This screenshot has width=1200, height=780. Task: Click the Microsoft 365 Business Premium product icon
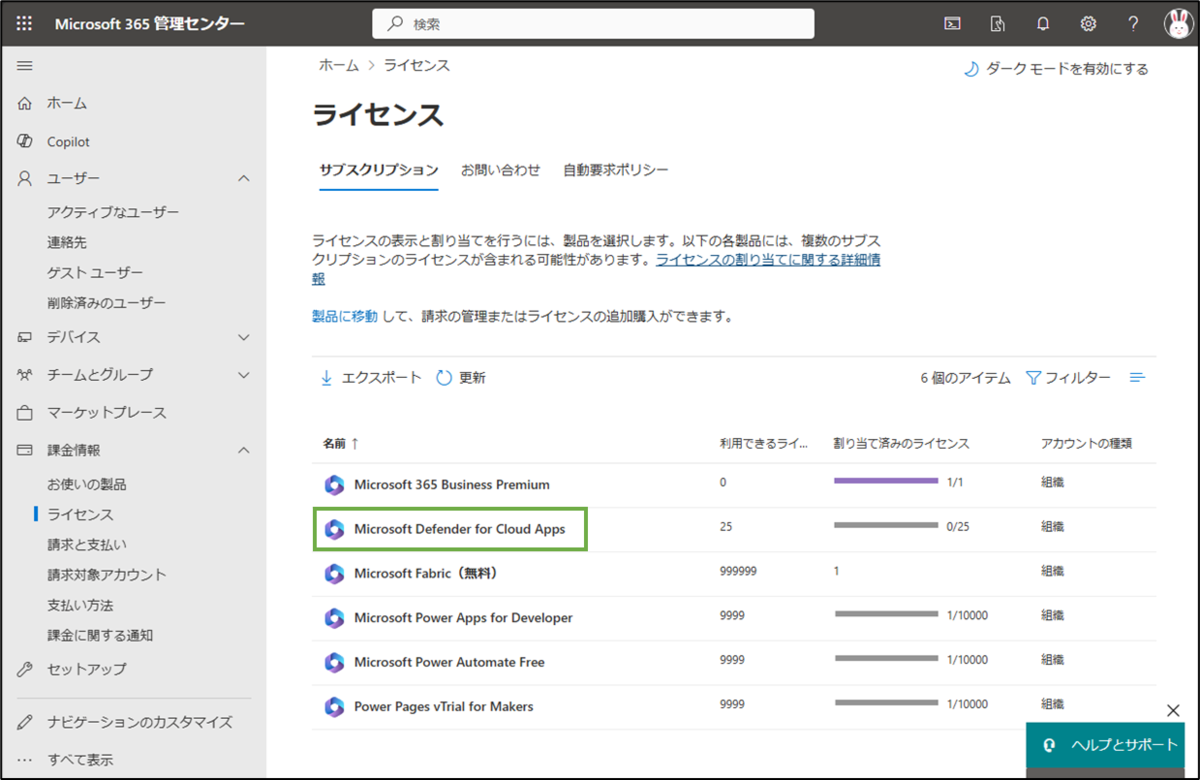point(334,485)
